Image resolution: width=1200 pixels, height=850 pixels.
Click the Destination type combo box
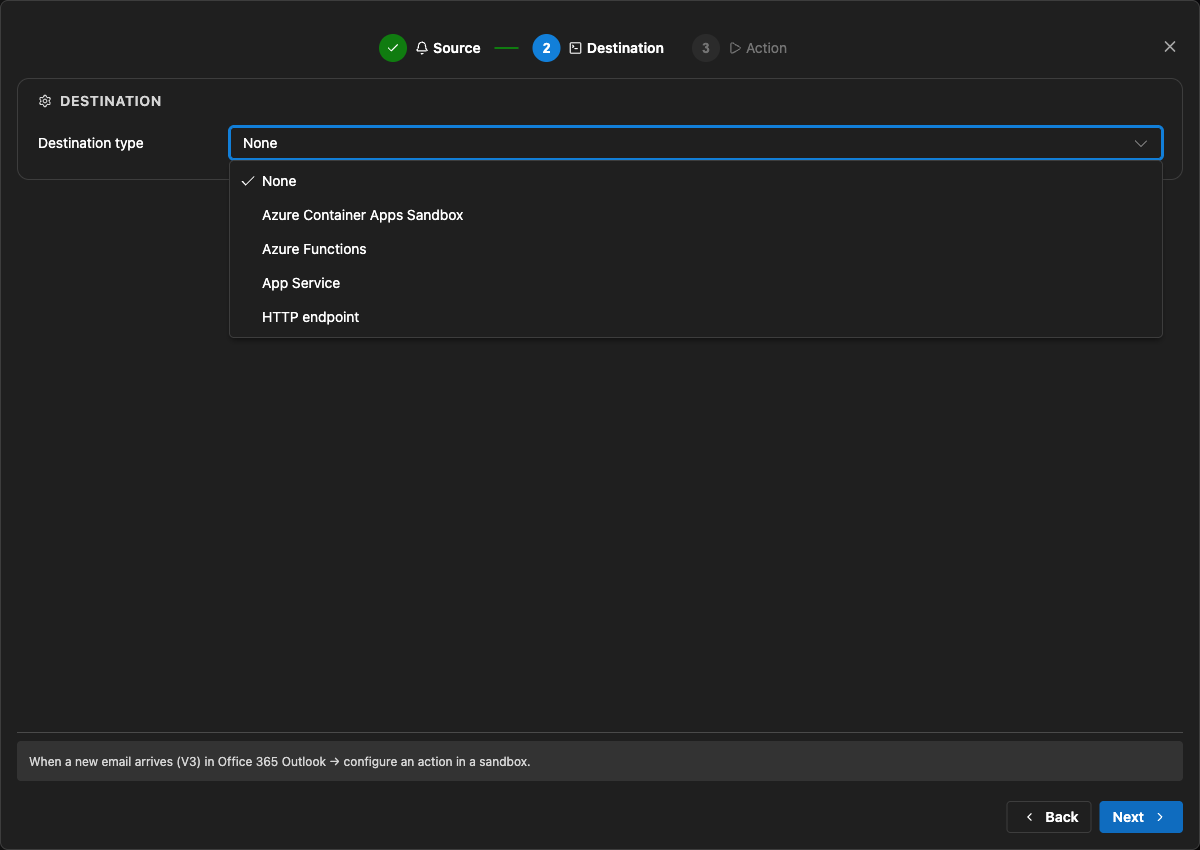[696, 143]
